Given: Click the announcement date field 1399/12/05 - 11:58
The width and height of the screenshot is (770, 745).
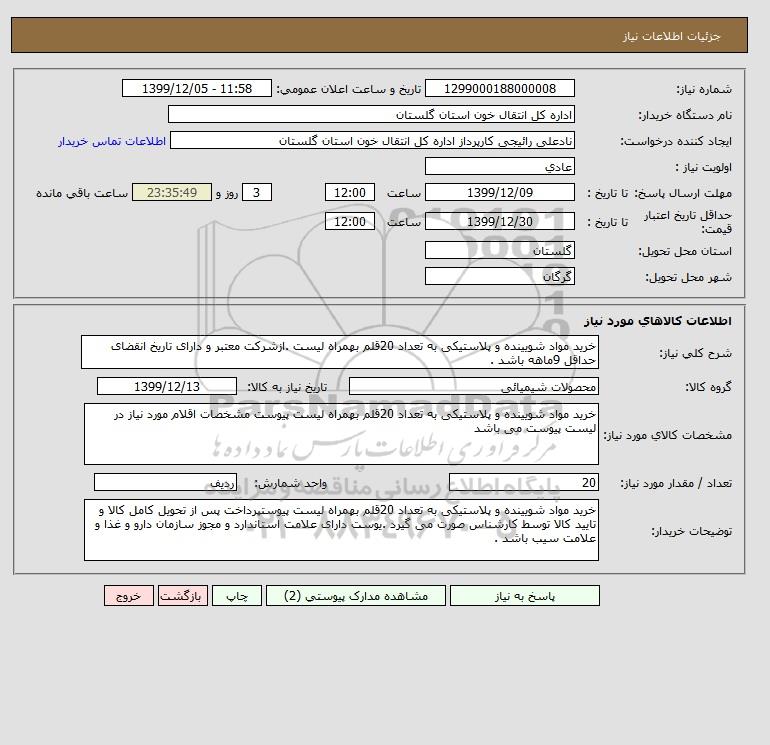Looking at the screenshot, I should click(196, 88).
